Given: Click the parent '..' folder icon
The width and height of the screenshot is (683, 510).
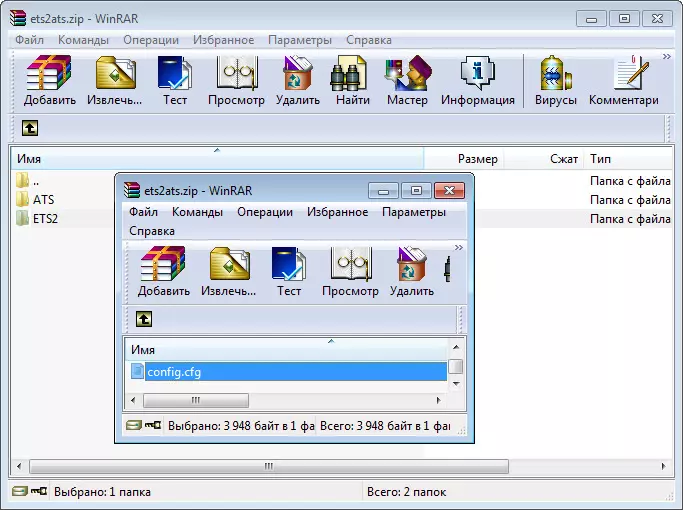Looking at the screenshot, I should point(22,180).
